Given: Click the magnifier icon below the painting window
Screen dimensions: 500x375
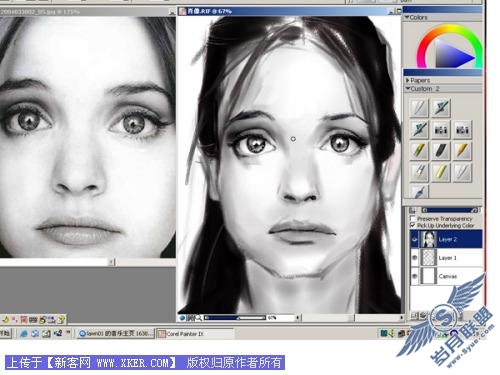Looking at the screenshot, I should pos(198,318).
